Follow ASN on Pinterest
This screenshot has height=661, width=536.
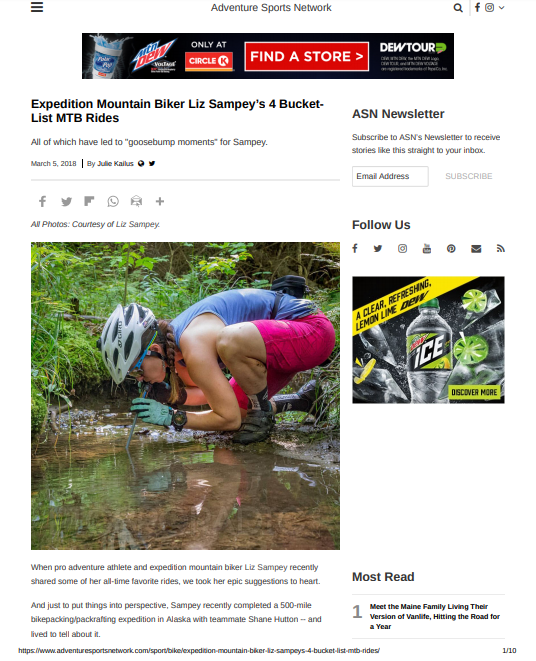tap(451, 248)
